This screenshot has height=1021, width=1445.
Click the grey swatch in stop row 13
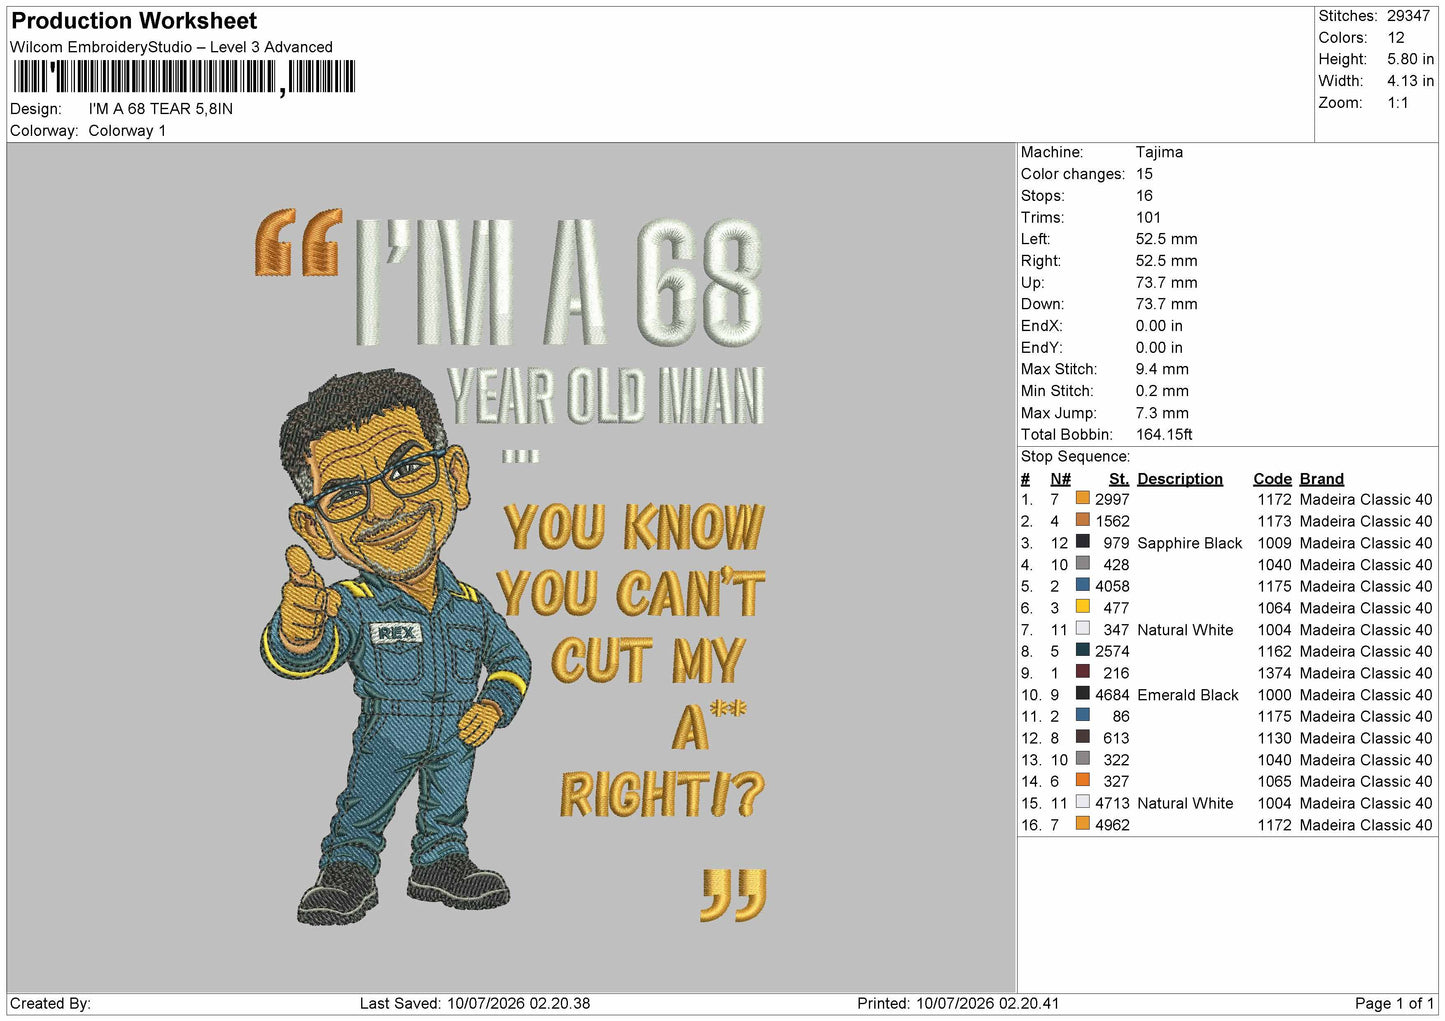click(x=1082, y=758)
